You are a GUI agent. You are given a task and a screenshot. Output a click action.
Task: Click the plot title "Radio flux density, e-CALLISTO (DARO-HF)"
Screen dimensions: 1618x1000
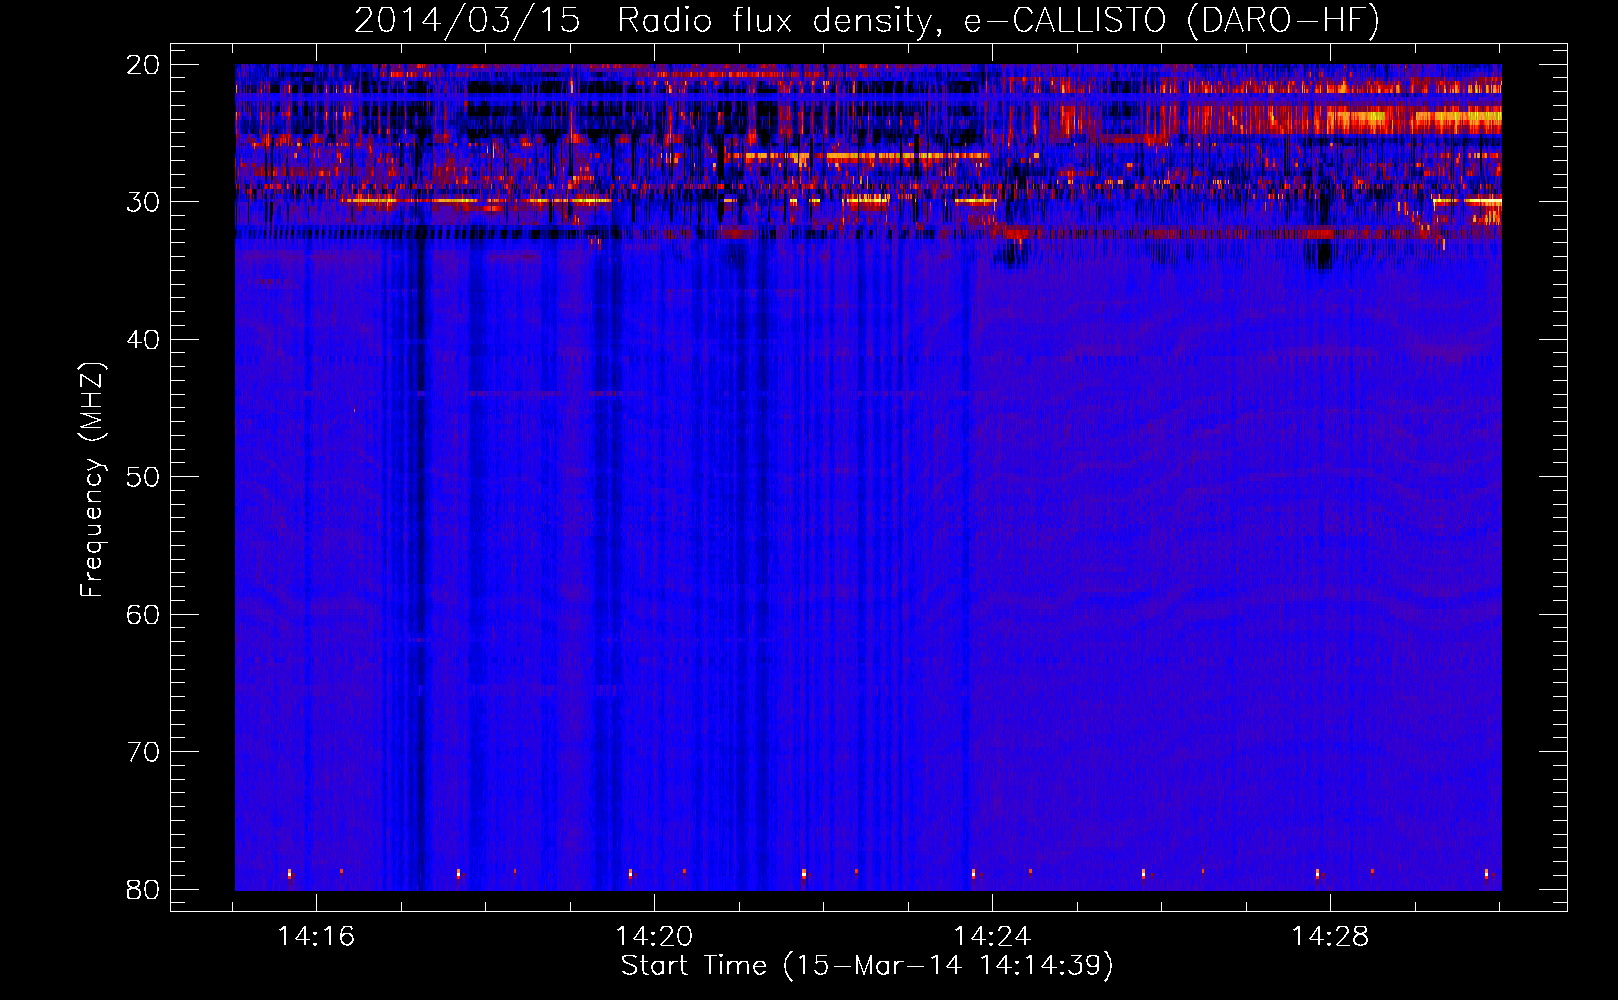pos(998,20)
